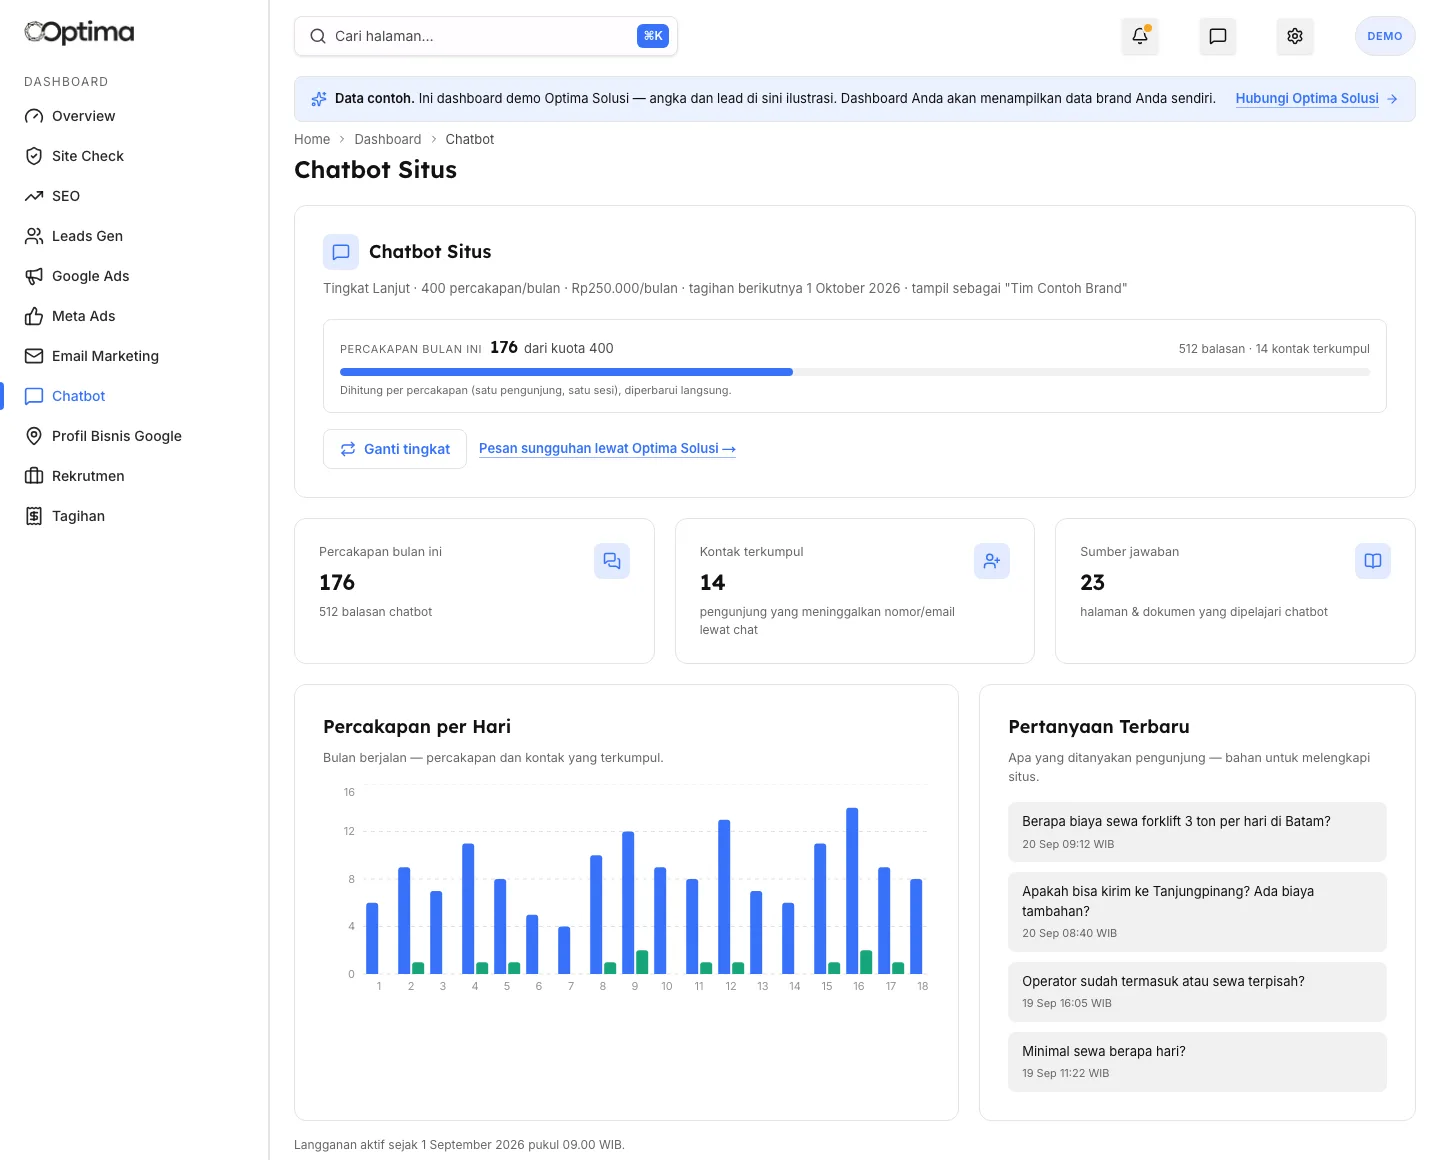Click Kontak terkumpul value 14

[x=713, y=582]
